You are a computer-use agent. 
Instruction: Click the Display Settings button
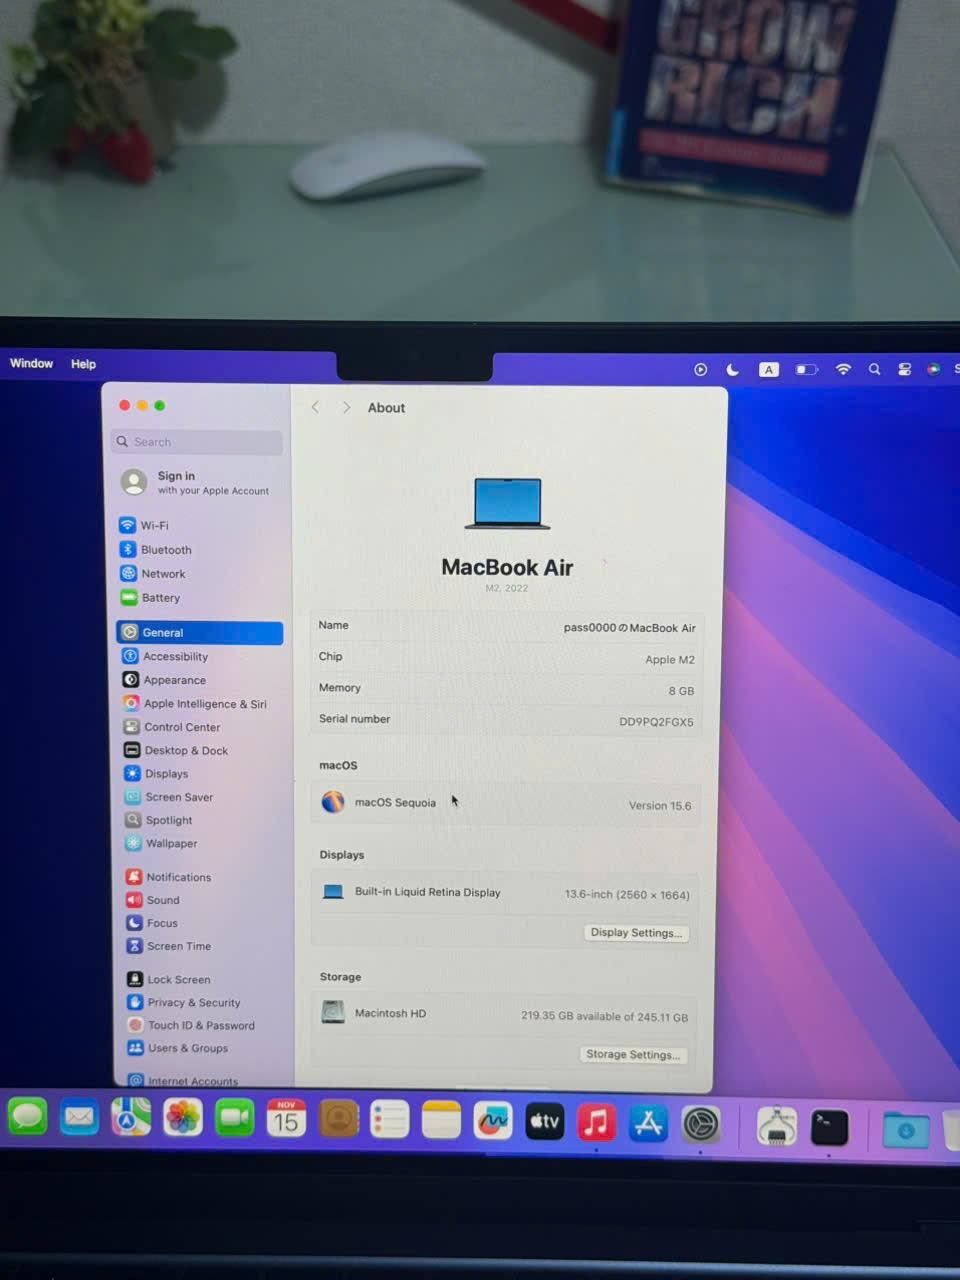pos(636,933)
